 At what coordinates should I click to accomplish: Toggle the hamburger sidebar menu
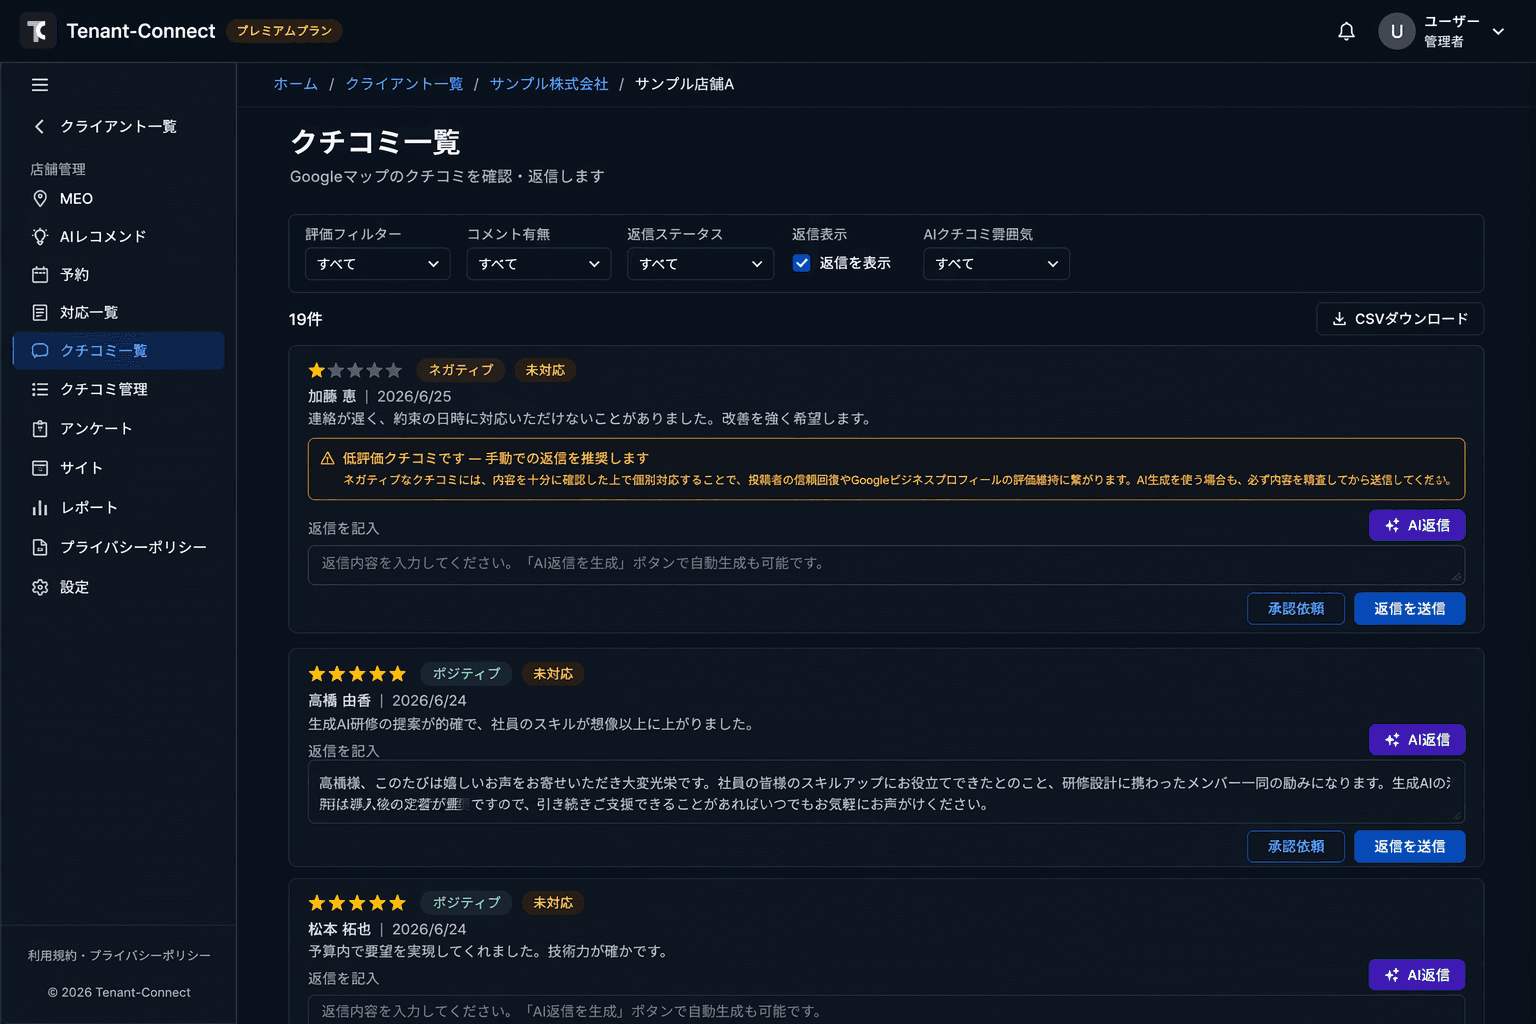point(40,85)
